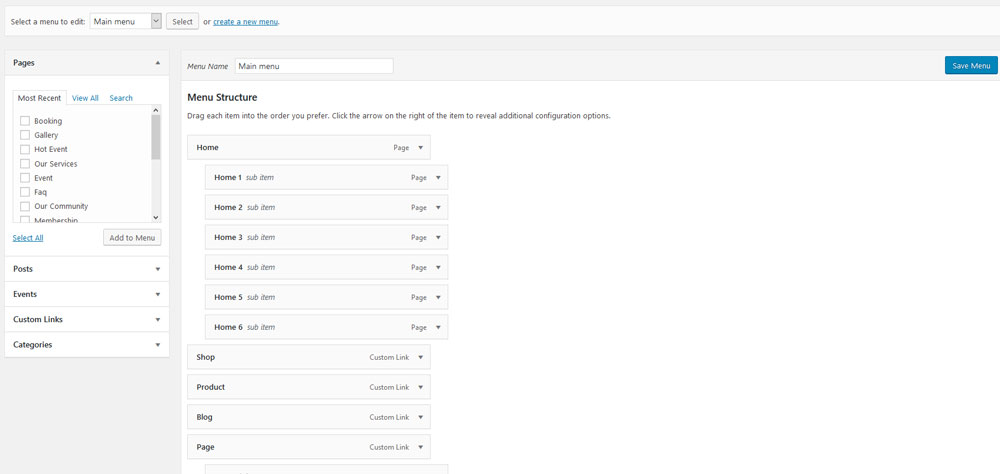Click the Menu Name input field
1000x474 pixels.
(314, 66)
